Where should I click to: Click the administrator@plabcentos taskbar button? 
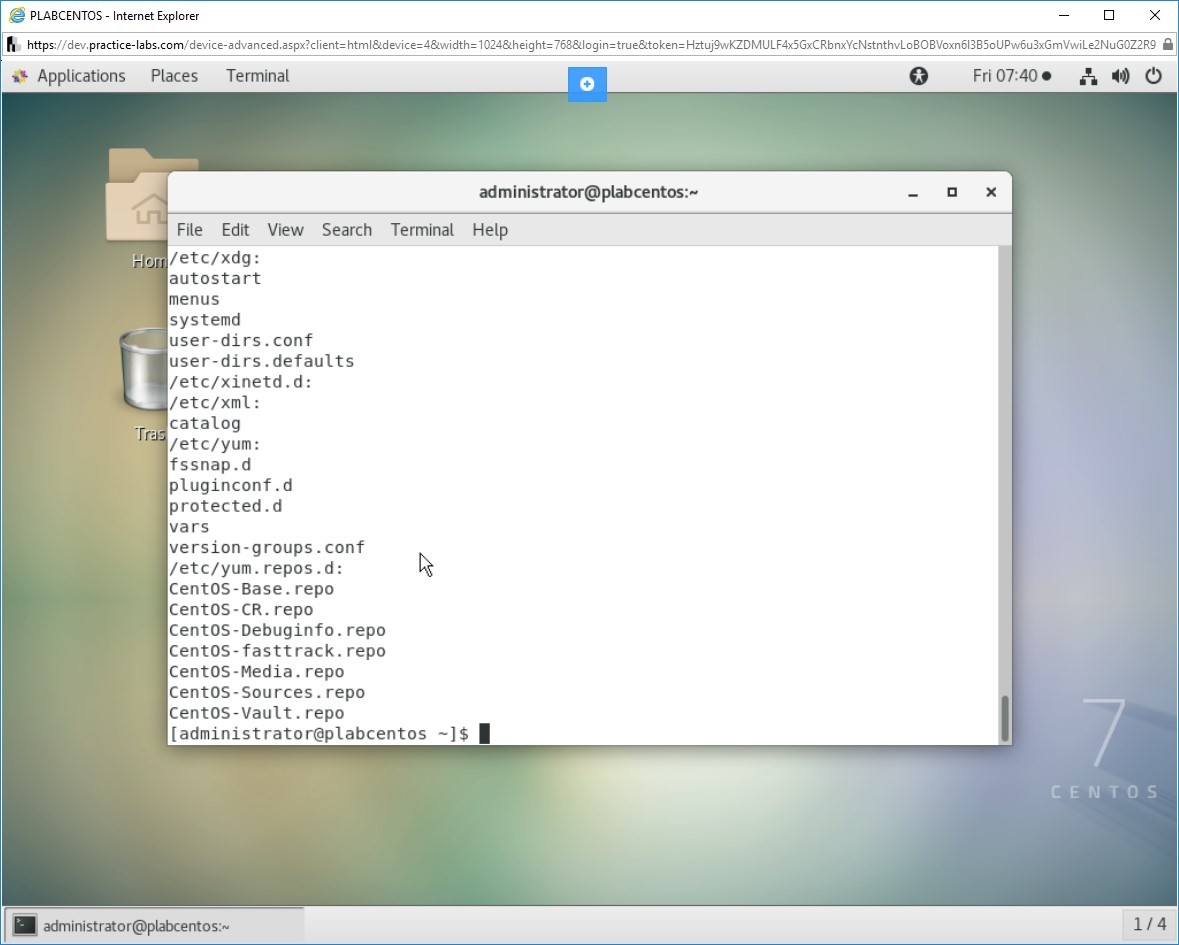point(154,925)
